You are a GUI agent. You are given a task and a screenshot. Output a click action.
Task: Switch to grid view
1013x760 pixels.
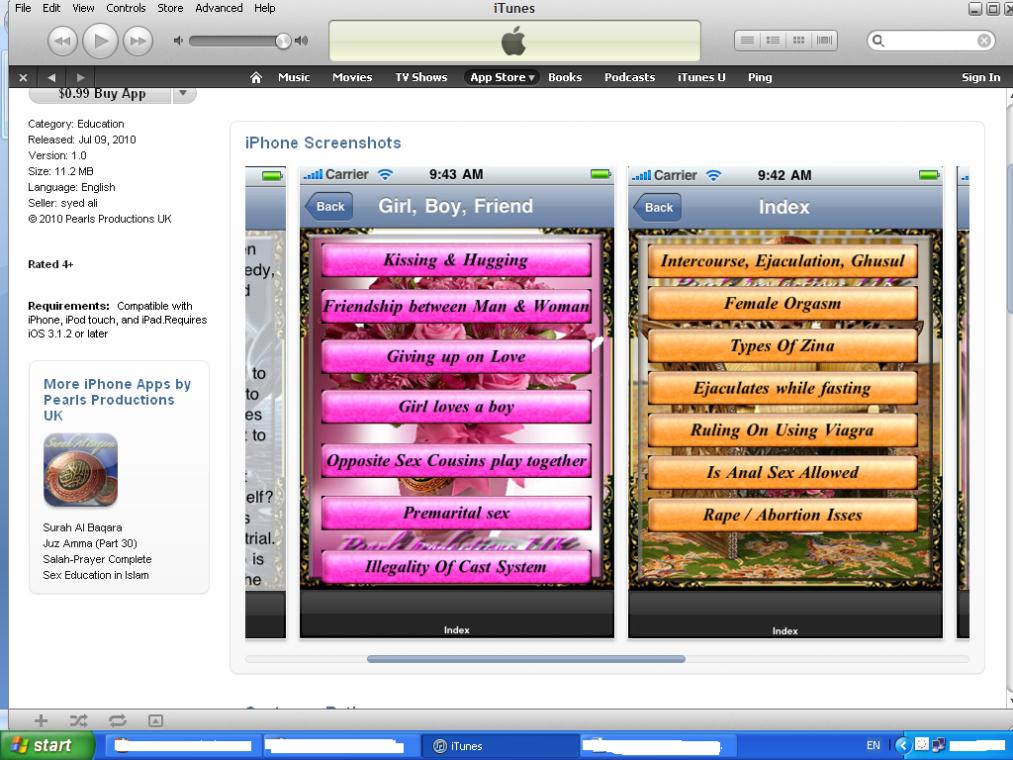pos(799,41)
